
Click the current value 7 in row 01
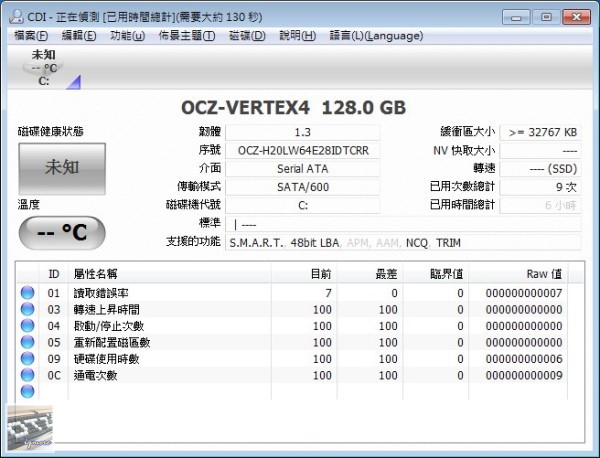pos(328,293)
